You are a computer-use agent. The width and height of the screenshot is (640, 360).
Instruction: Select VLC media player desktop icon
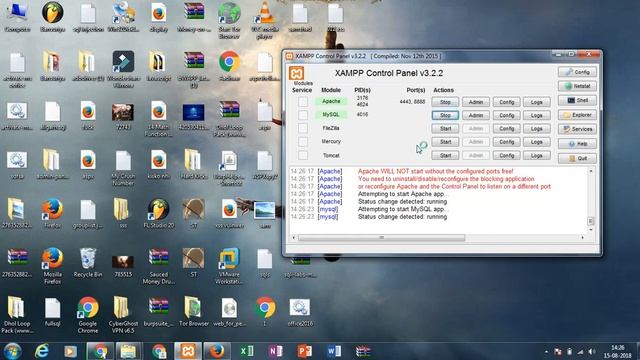[x=264, y=20]
